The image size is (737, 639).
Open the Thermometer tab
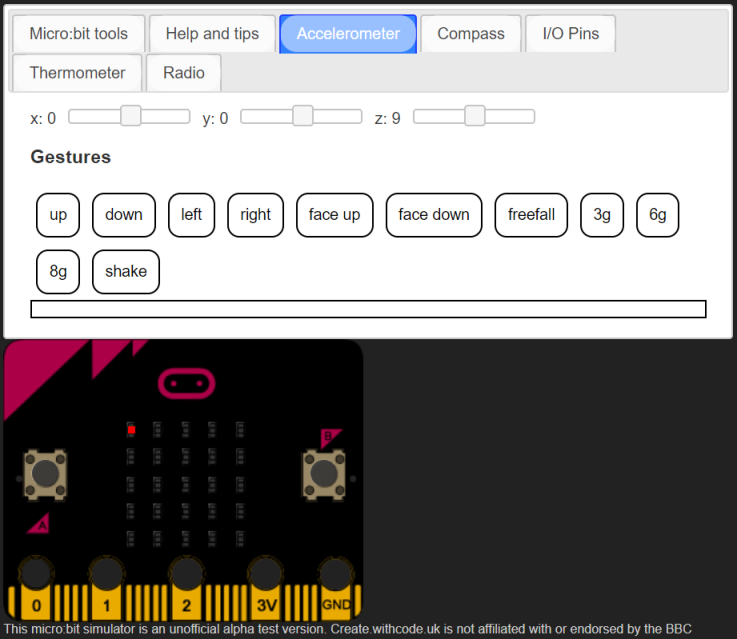click(77, 73)
